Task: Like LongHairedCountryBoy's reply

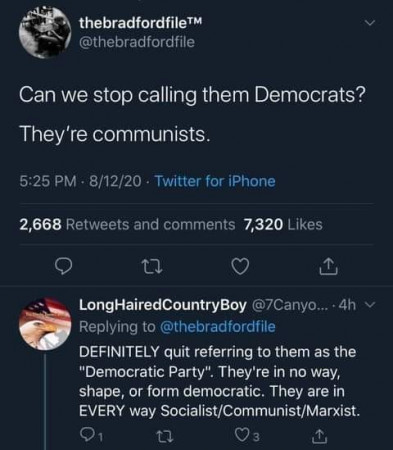Action: tap(247, 436)
